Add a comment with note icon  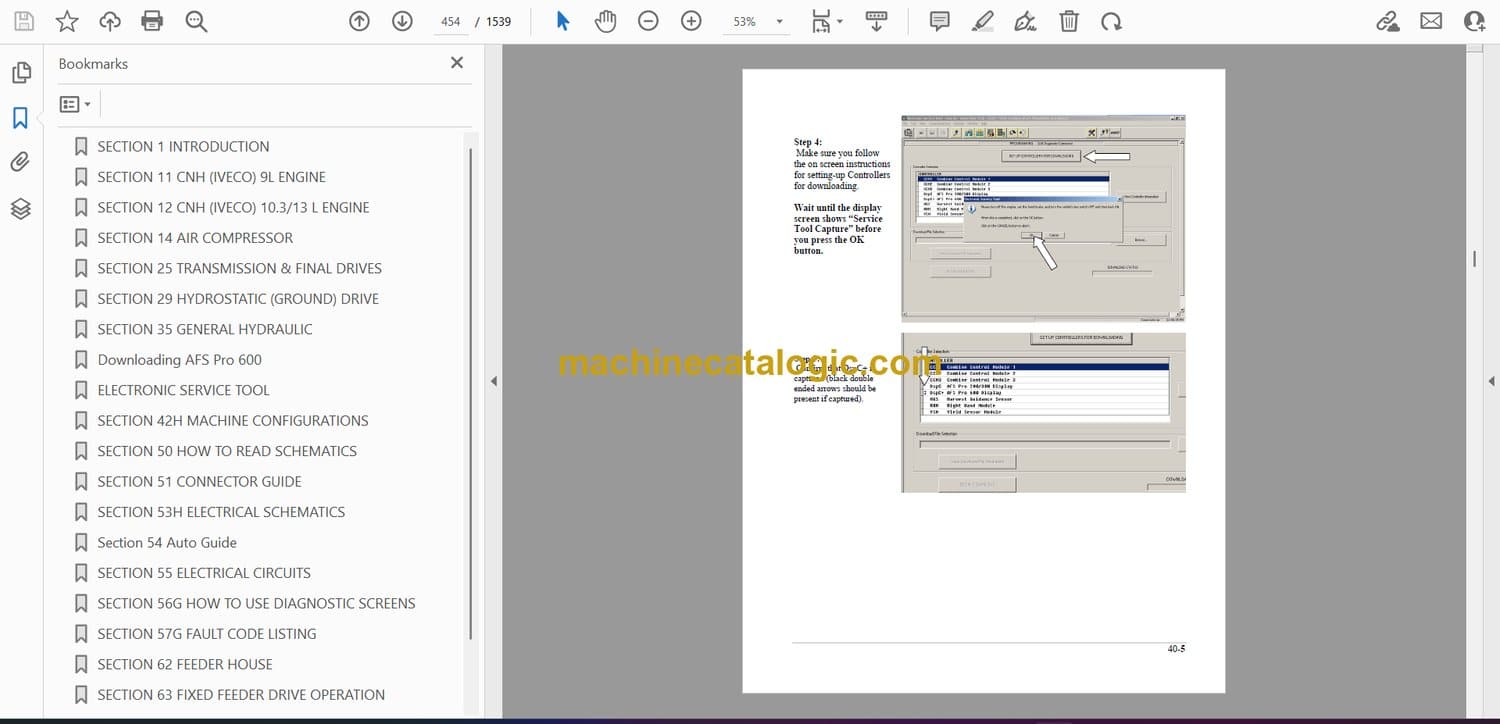coord(939,21)
